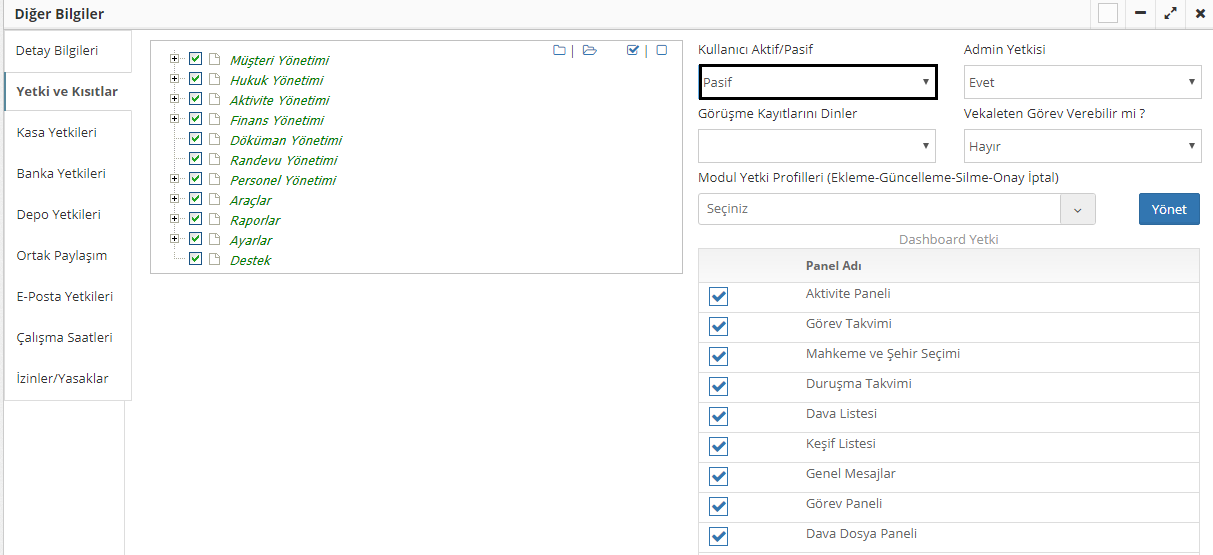The image size is (1213, 555).
Task: Open the Çalışma Saatleri tab
Action: click(x=64, y=337)
